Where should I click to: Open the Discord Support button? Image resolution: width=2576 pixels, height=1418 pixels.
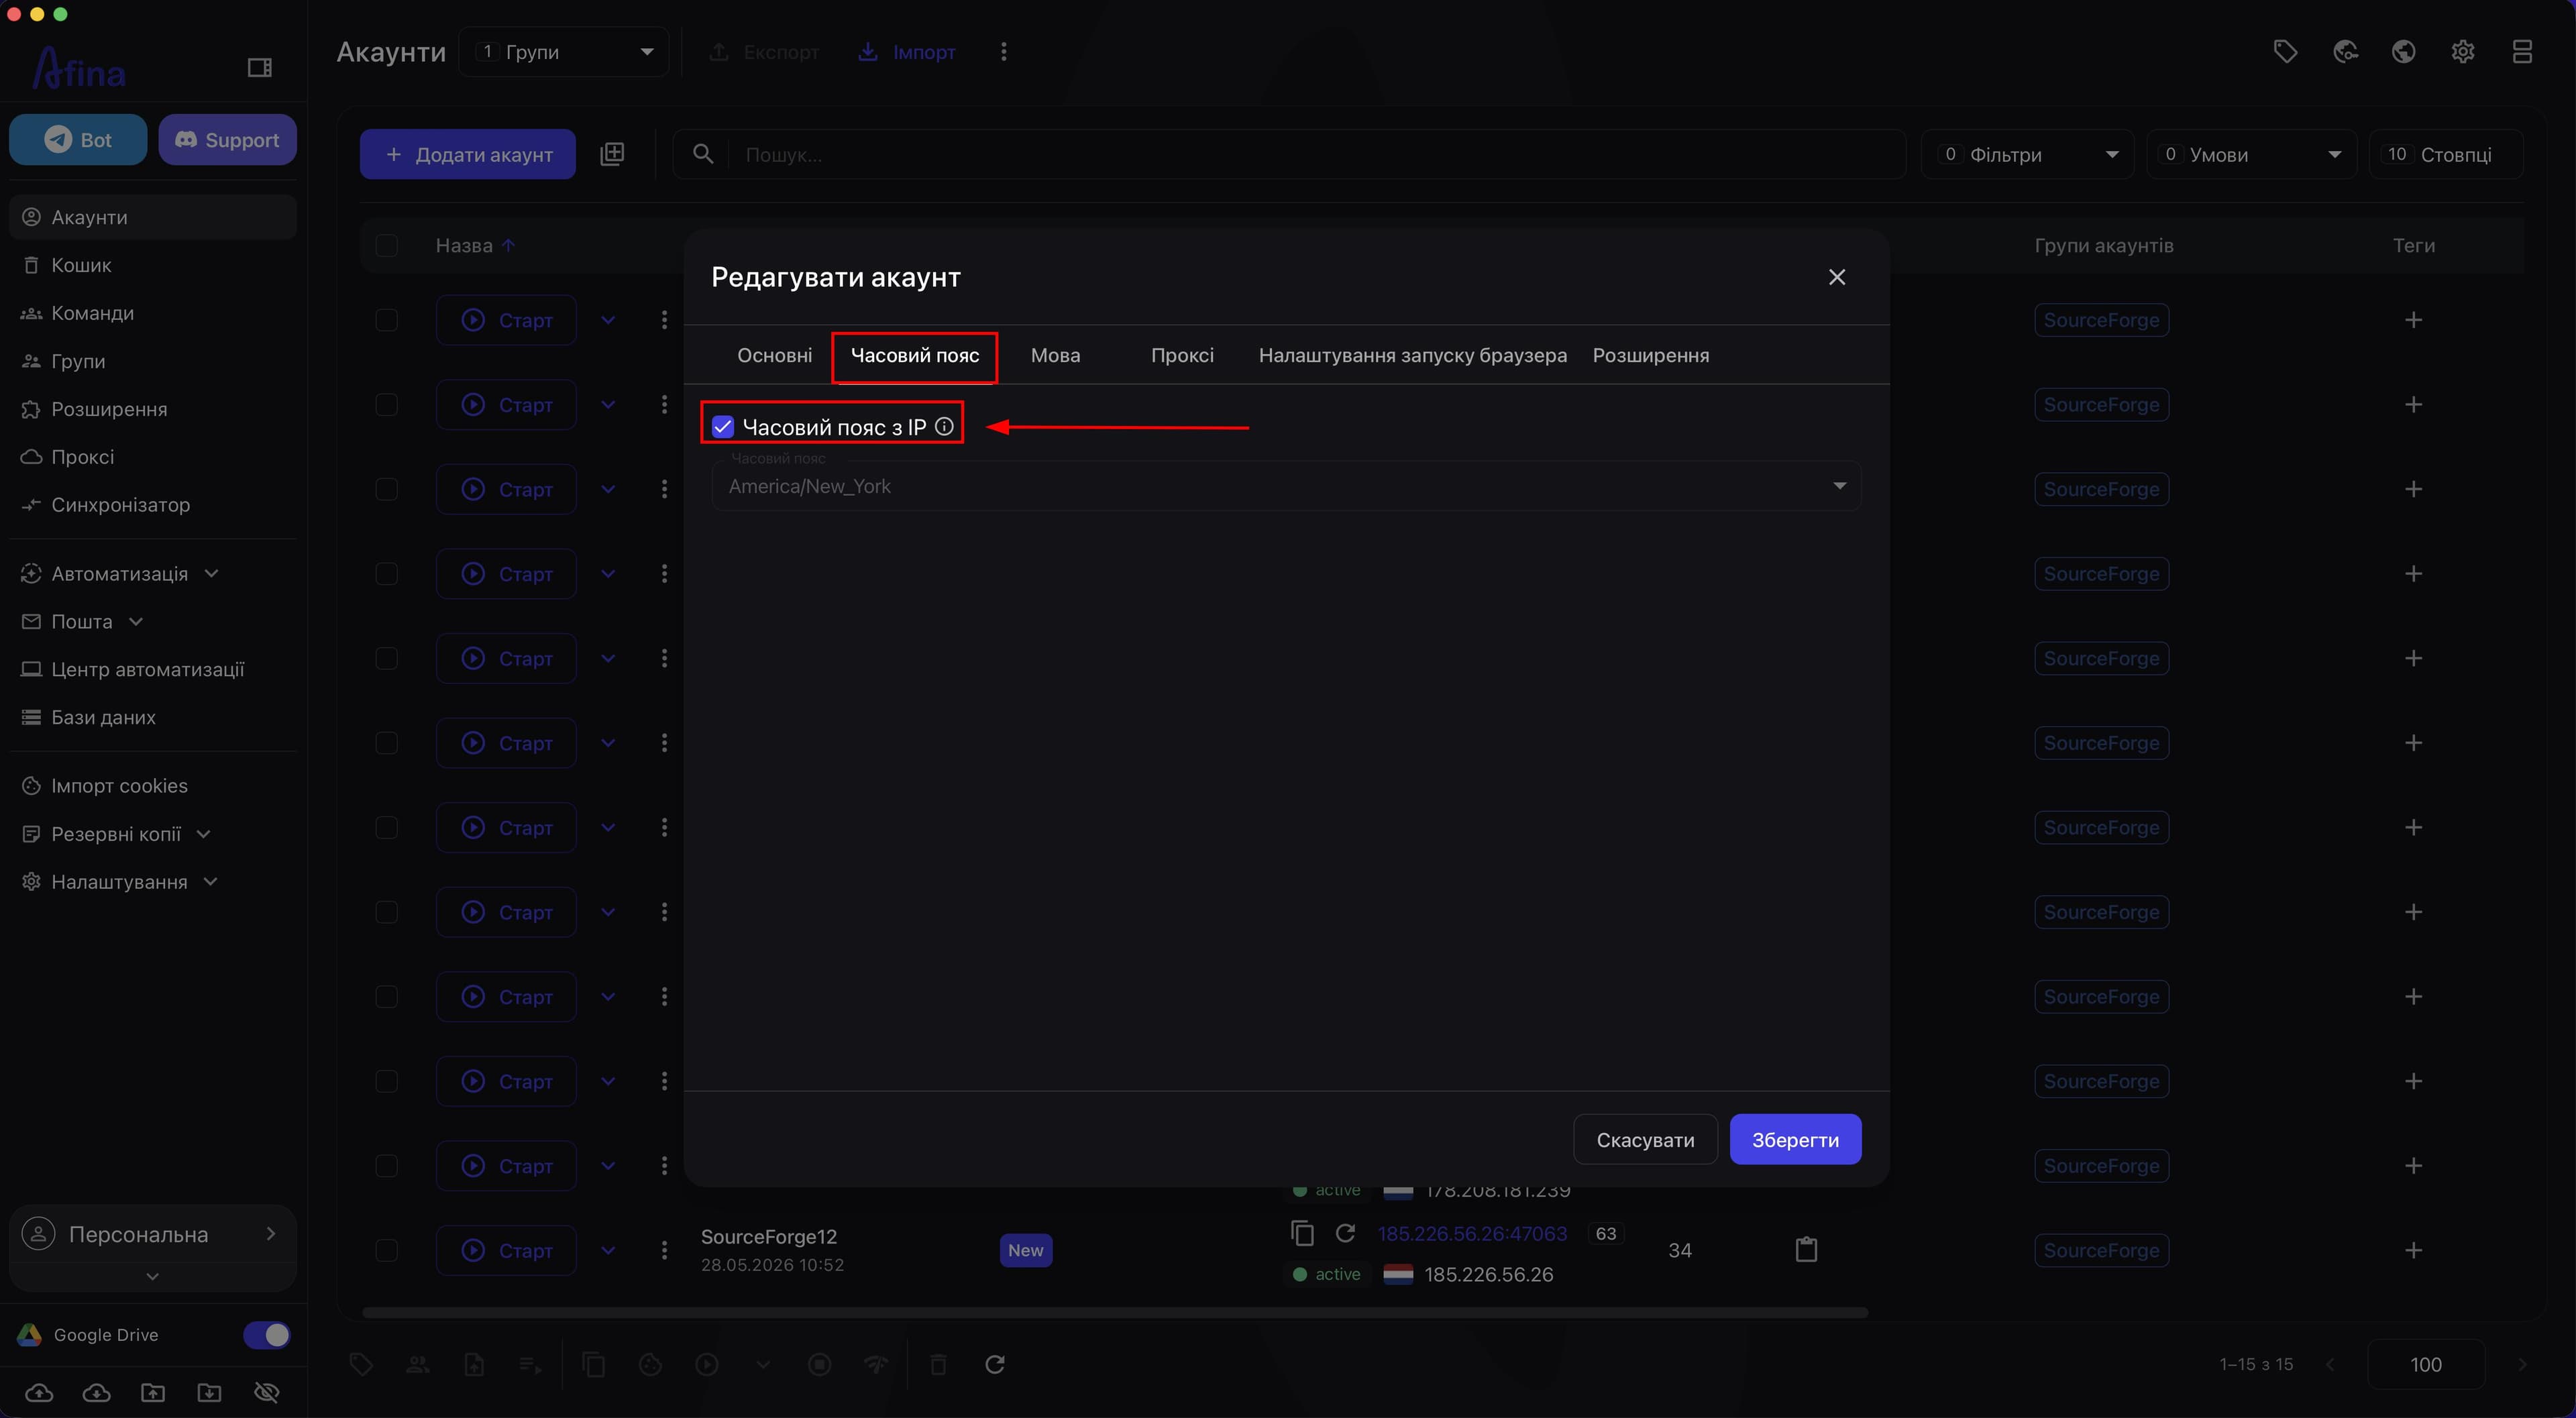click(x=227, y=140)
